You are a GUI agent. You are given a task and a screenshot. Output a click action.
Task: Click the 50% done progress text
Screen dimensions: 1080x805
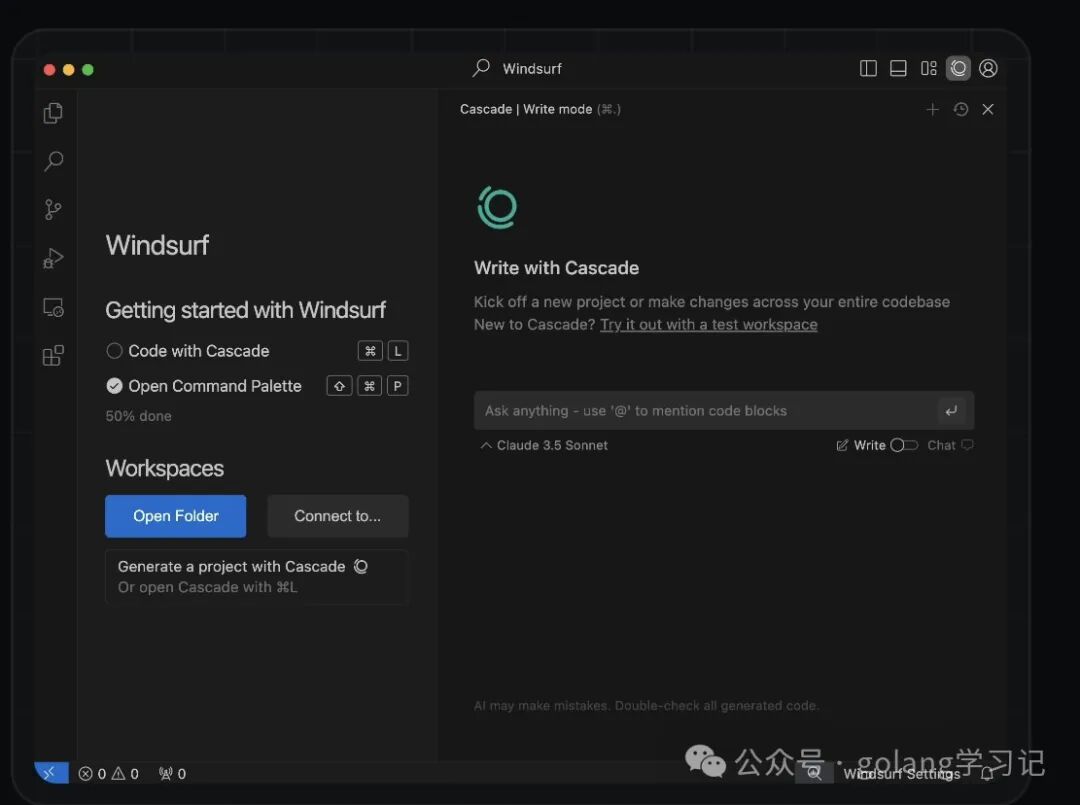pyautogui.click(x=138, y=416)
